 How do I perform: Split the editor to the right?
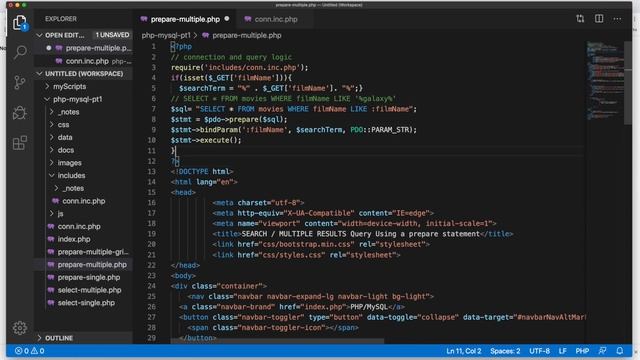tap(599, 19)
